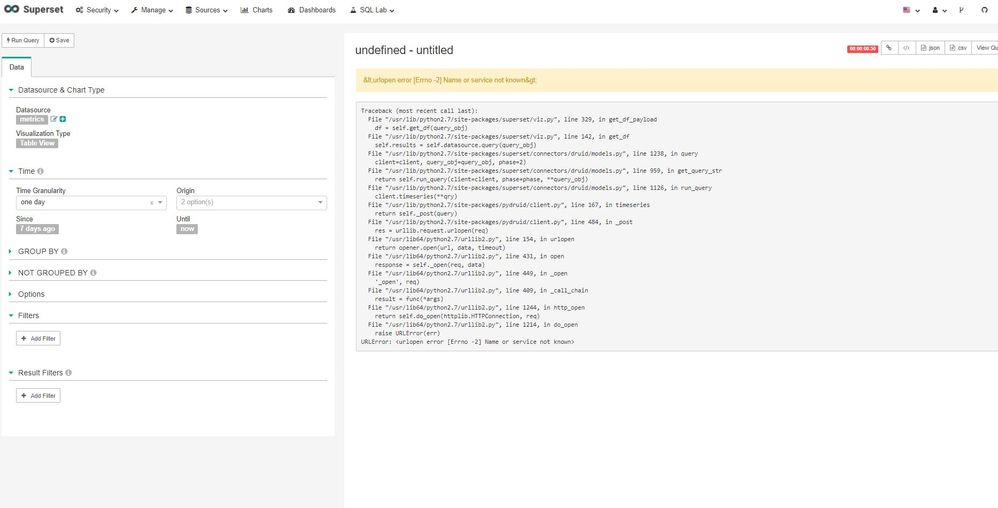Click the Table View visualization type label
The height and width of the screenshot is (508, 998).
pyautogui.click(x=37, y=143)
